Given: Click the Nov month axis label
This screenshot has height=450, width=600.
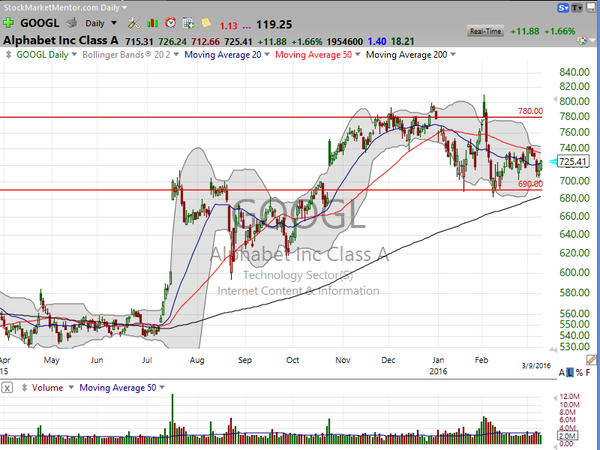Looking at the screenshot, I should pyautogui.click(x=343, y=360).
